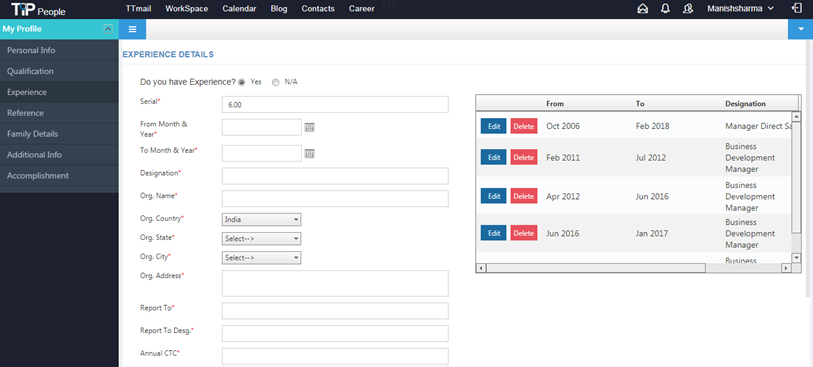Open the notifications bell icon
813x367 pixels.
665,8
